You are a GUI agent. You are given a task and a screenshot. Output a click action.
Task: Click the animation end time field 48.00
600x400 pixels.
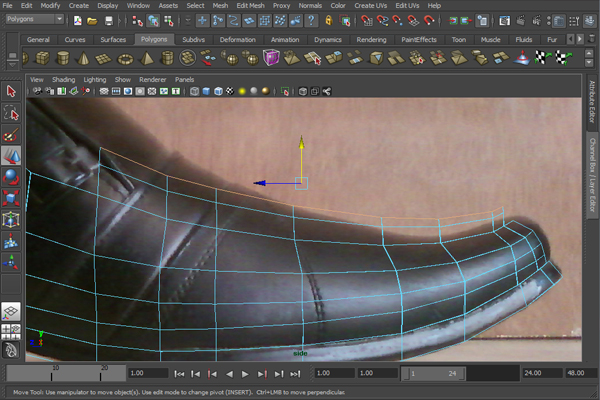(579, 373)
